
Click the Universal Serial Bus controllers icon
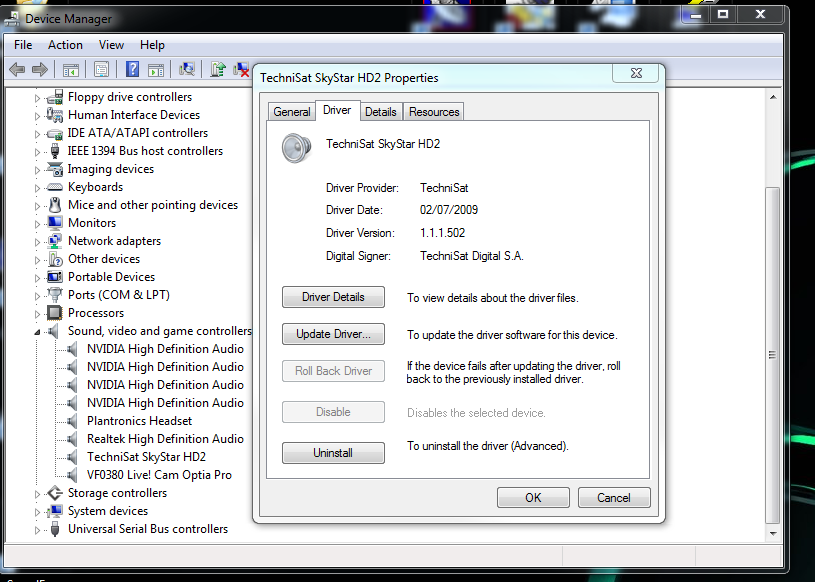pos(55,529)
